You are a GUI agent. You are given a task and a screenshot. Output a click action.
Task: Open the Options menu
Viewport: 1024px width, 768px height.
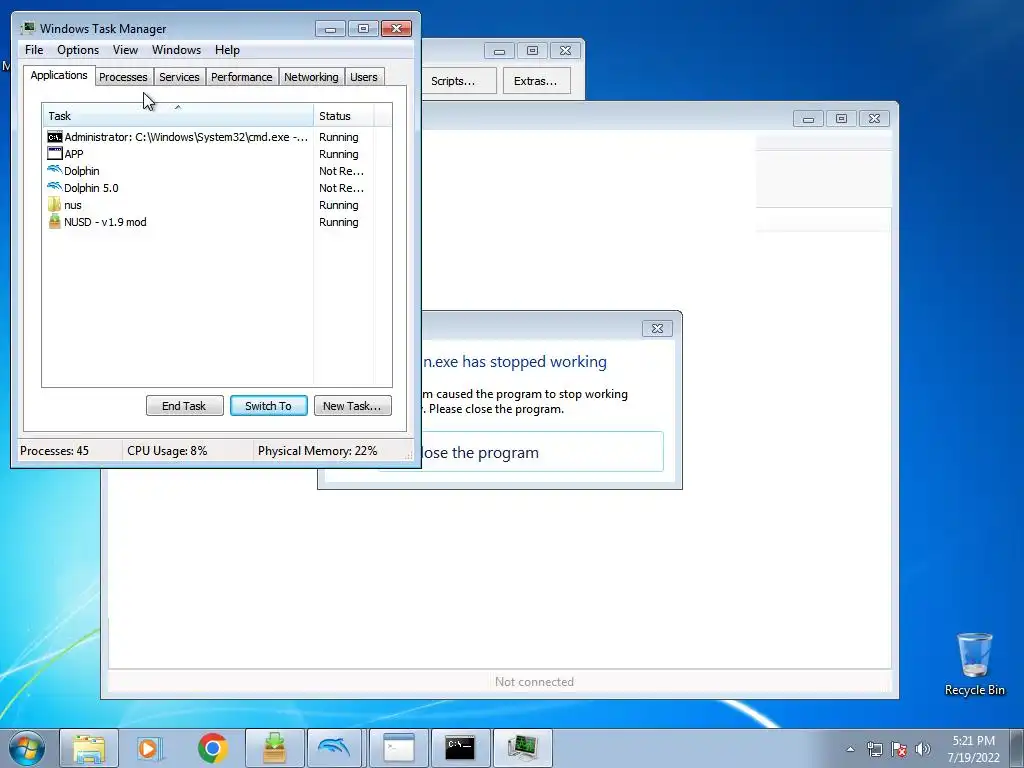pos(78,50)
